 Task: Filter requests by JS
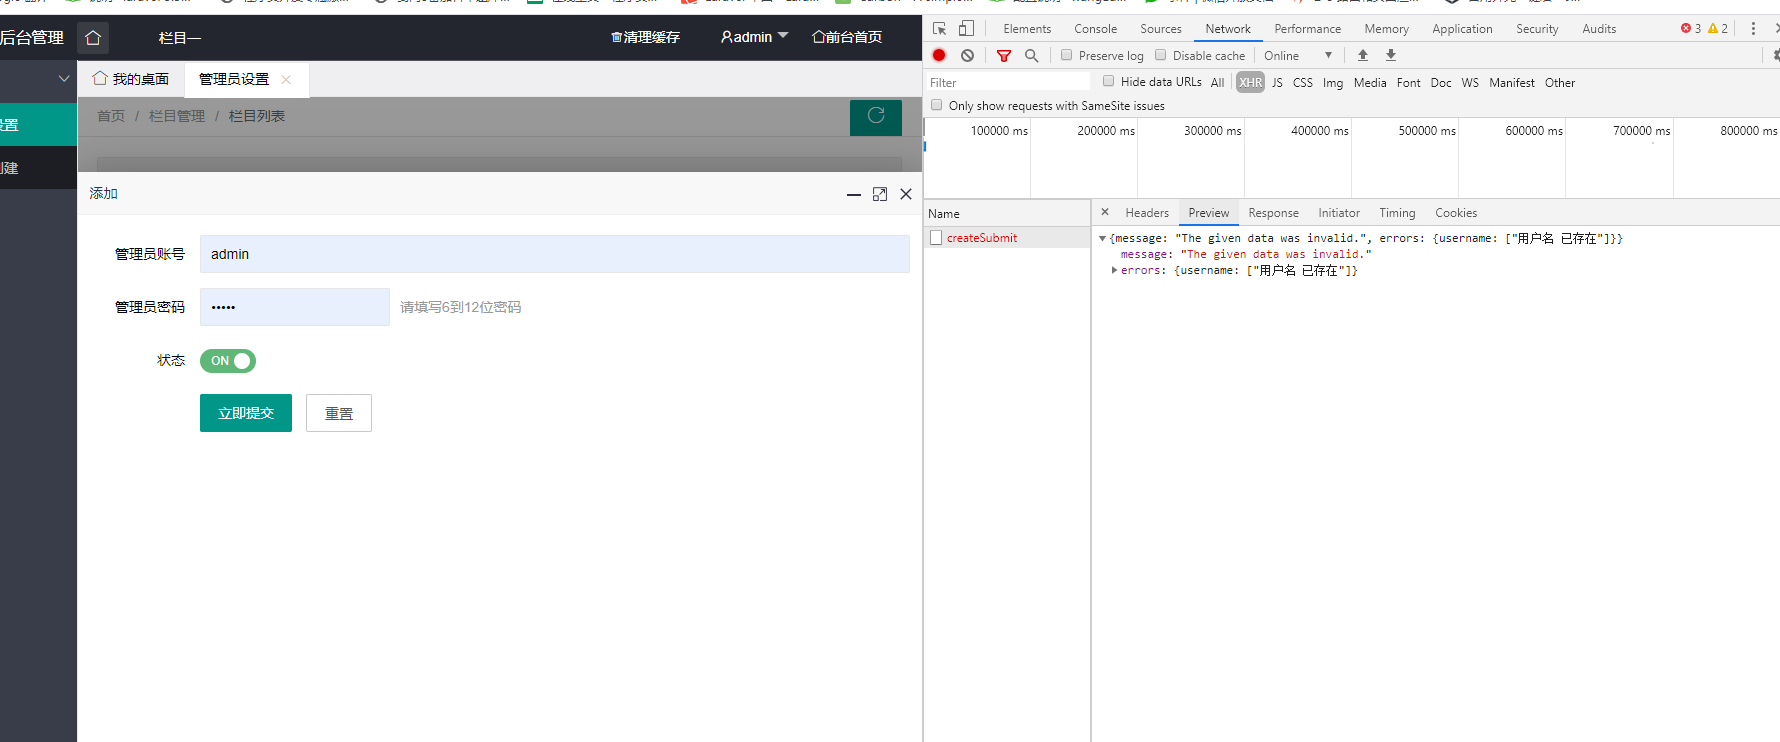(x=1277, y=83)
